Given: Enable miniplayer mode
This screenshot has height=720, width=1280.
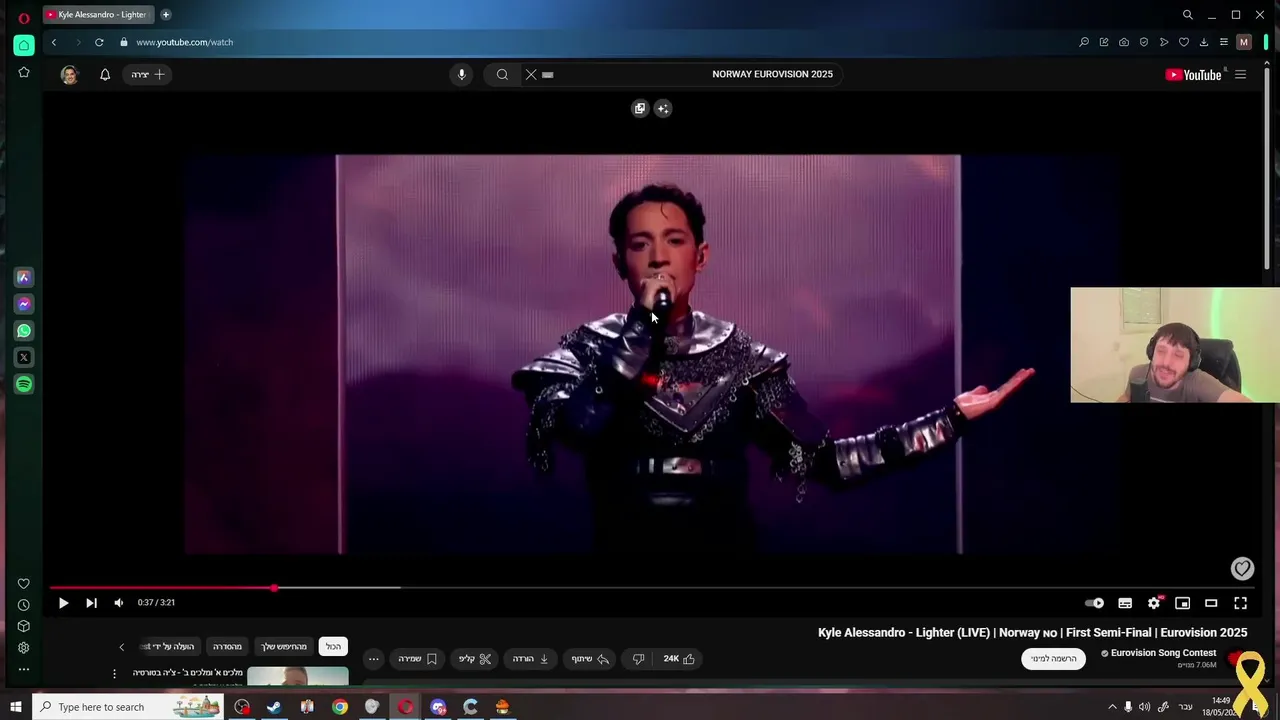Looking at the screenshot, I should (1182, 603).
